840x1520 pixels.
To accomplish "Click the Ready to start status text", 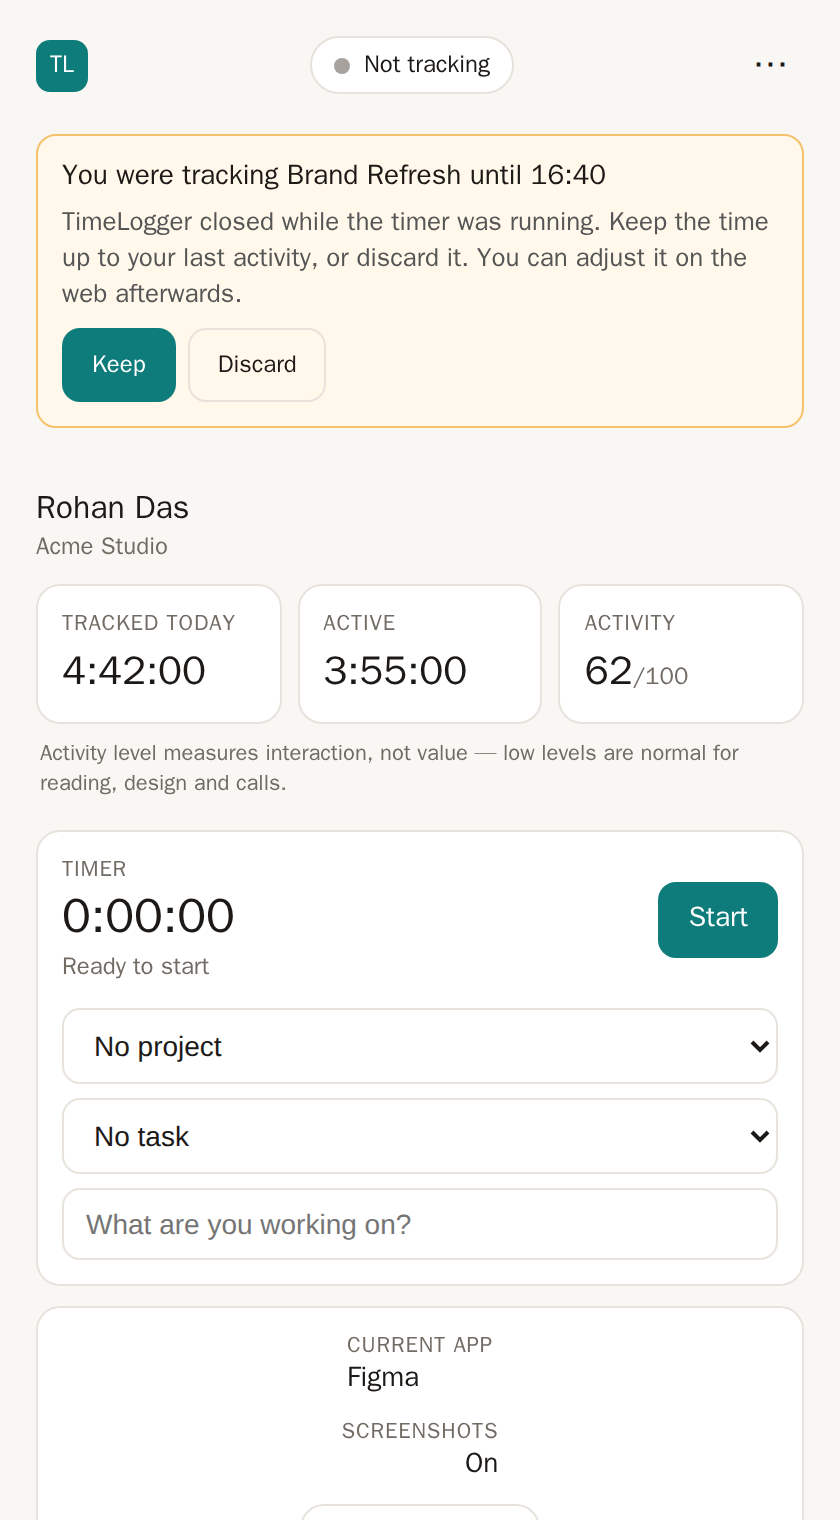I will (136, 966).
